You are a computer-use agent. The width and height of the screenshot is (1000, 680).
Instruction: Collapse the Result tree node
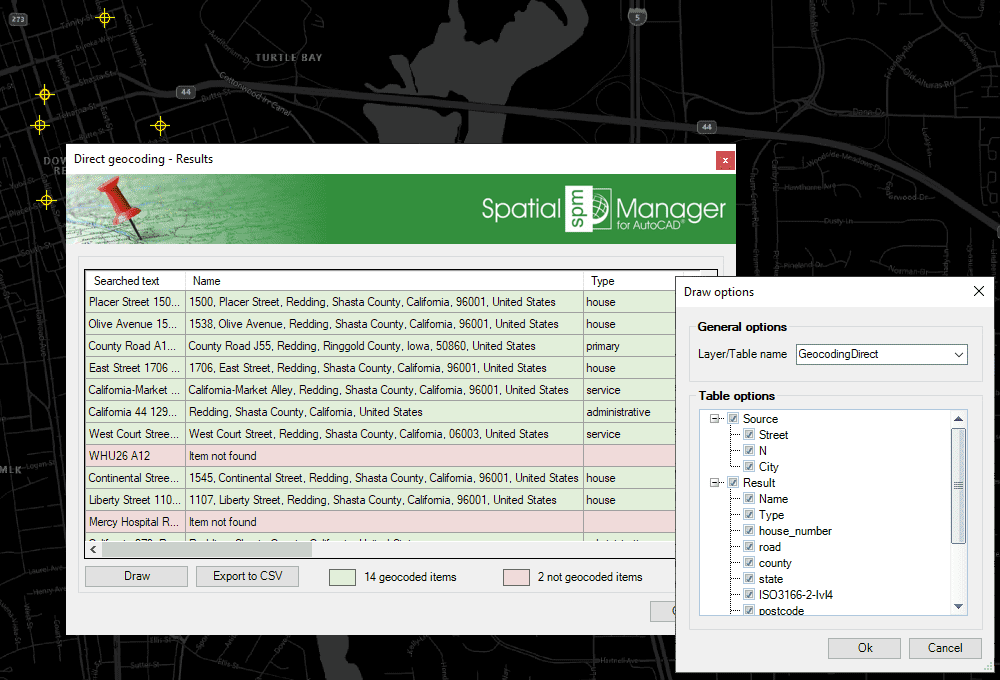click(714, 482)
